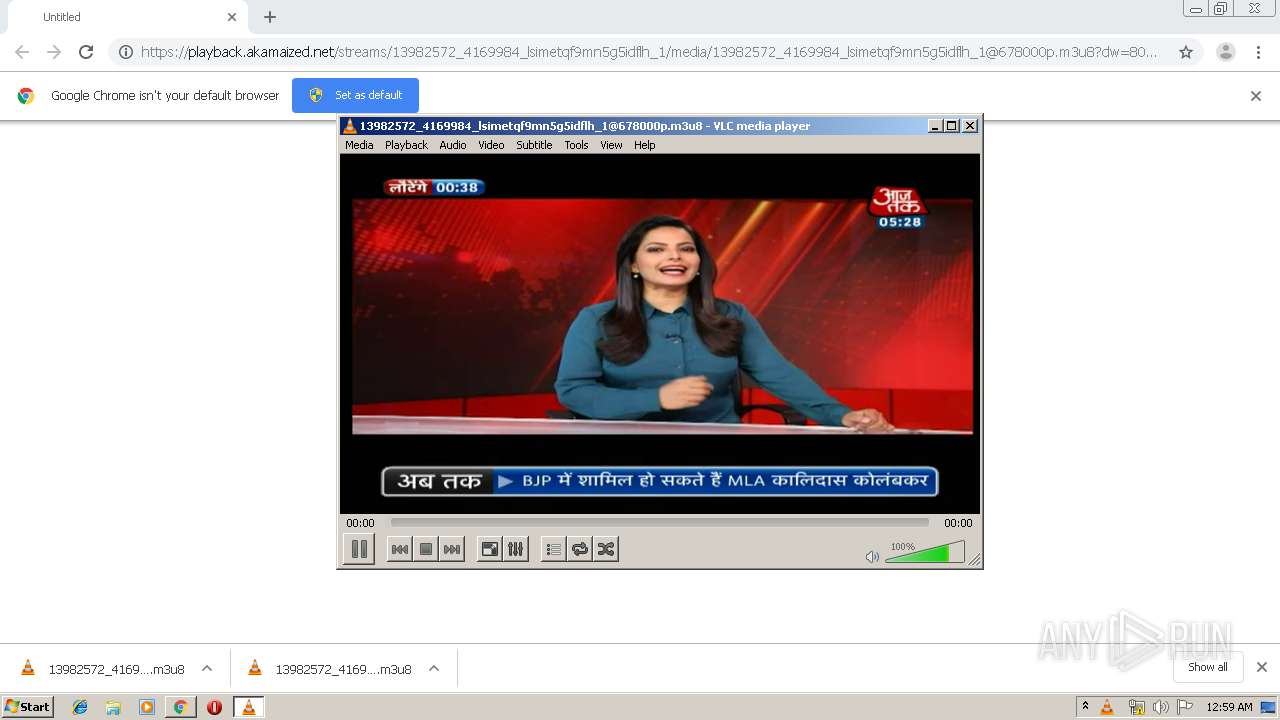Switch to VLC taskbar button

coord(248,707)
